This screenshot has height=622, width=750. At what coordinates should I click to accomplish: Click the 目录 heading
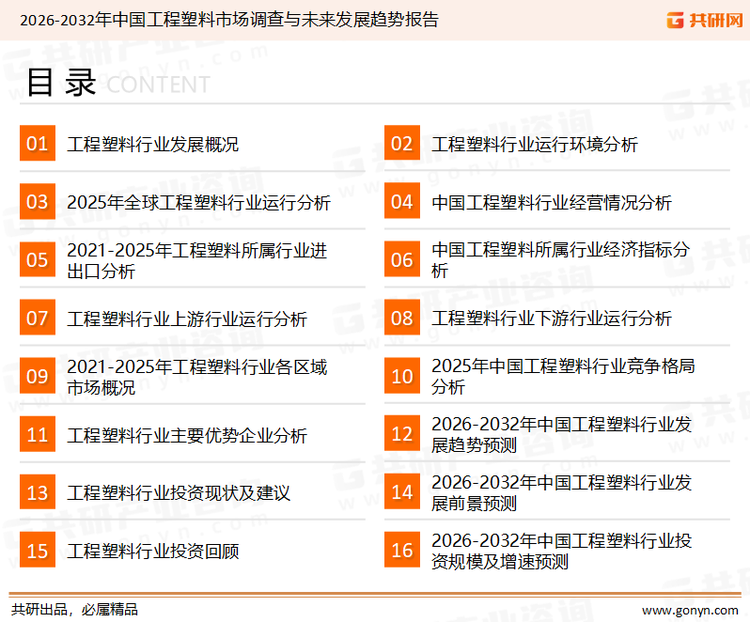[x=61, y=83]
